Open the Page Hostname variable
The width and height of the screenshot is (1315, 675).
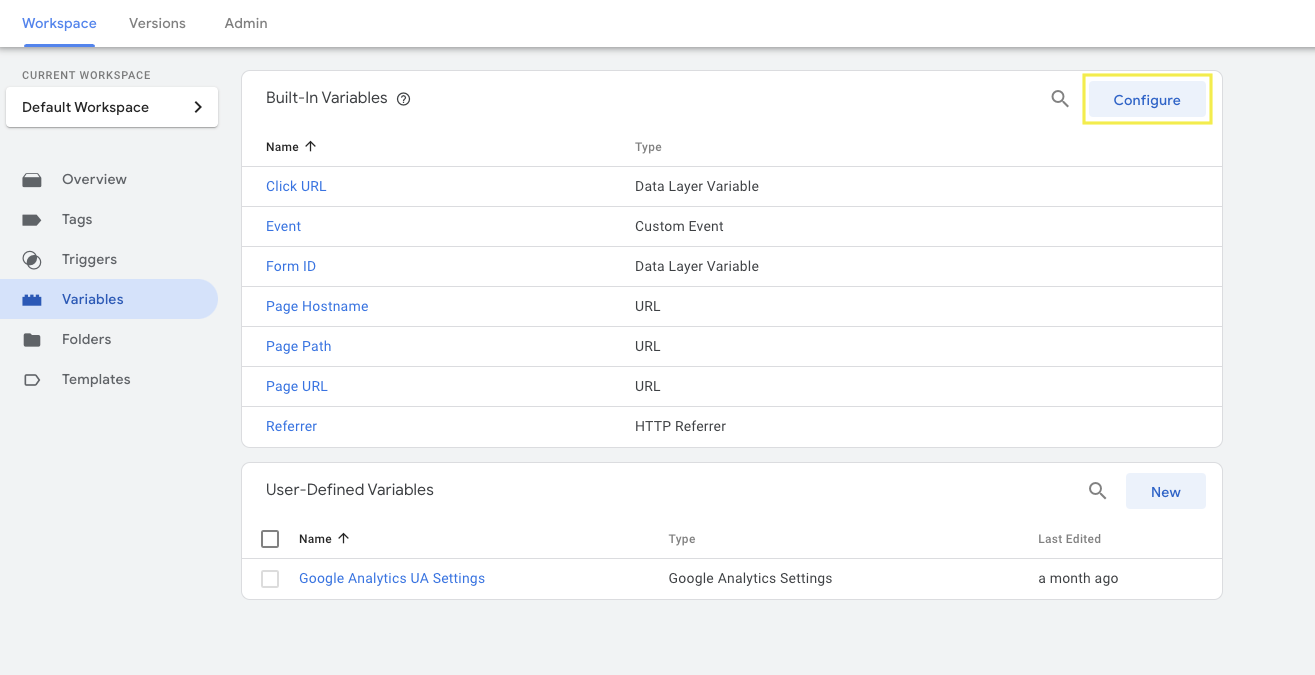(317, 306)
